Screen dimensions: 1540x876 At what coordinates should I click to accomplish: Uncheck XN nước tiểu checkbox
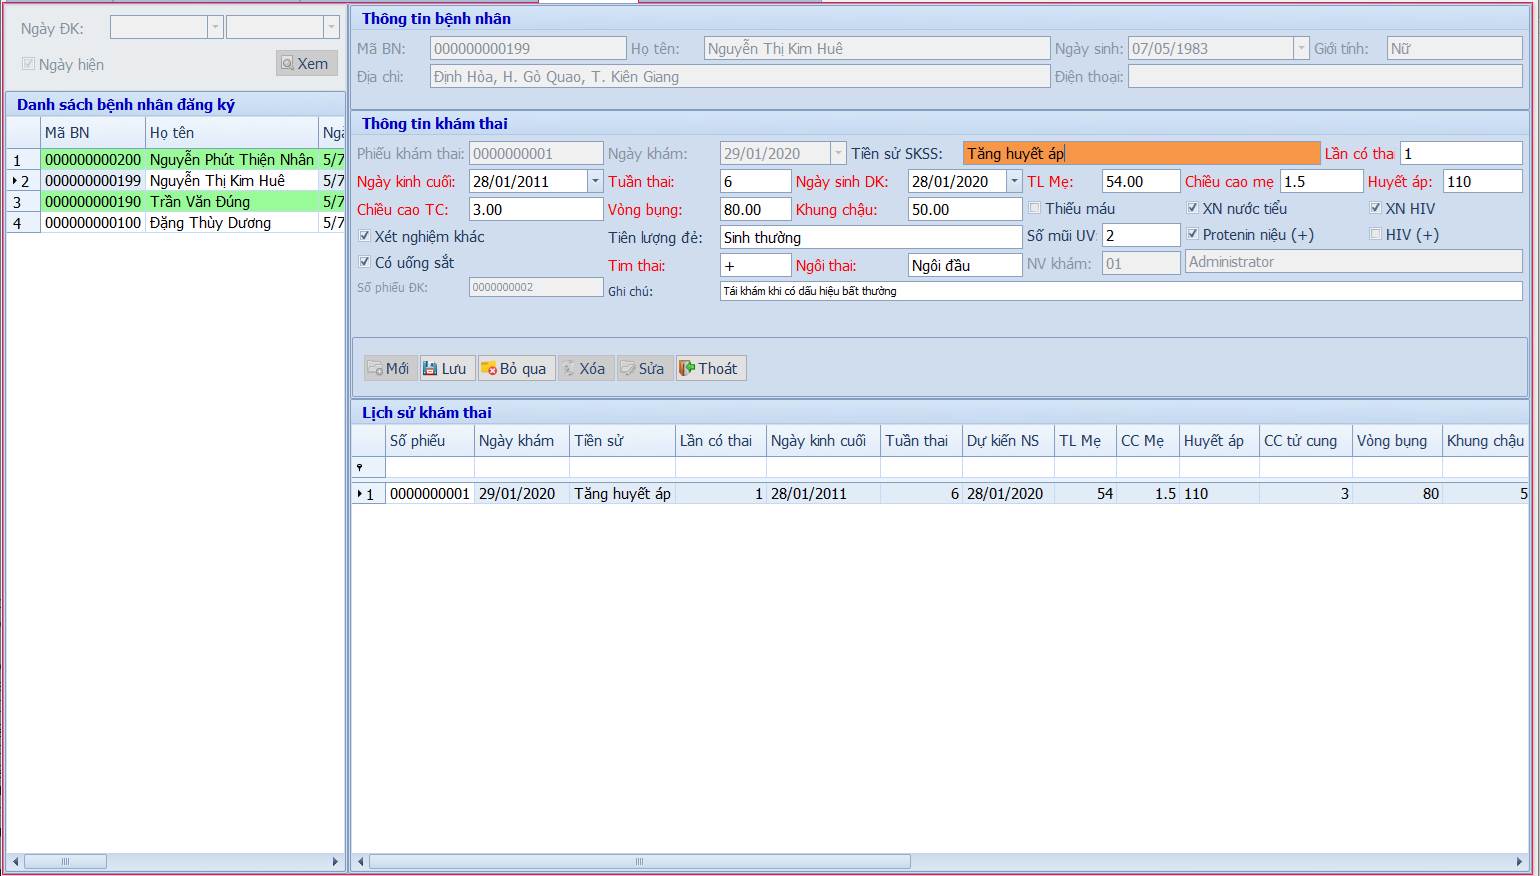1192,208
